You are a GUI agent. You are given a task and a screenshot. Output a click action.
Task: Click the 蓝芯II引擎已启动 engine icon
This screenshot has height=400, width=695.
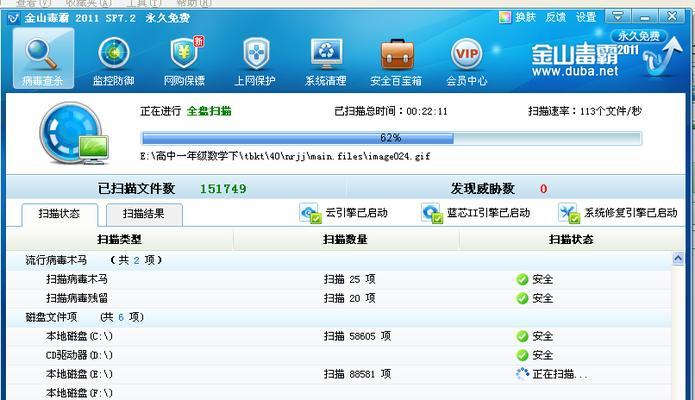point(431,213)
